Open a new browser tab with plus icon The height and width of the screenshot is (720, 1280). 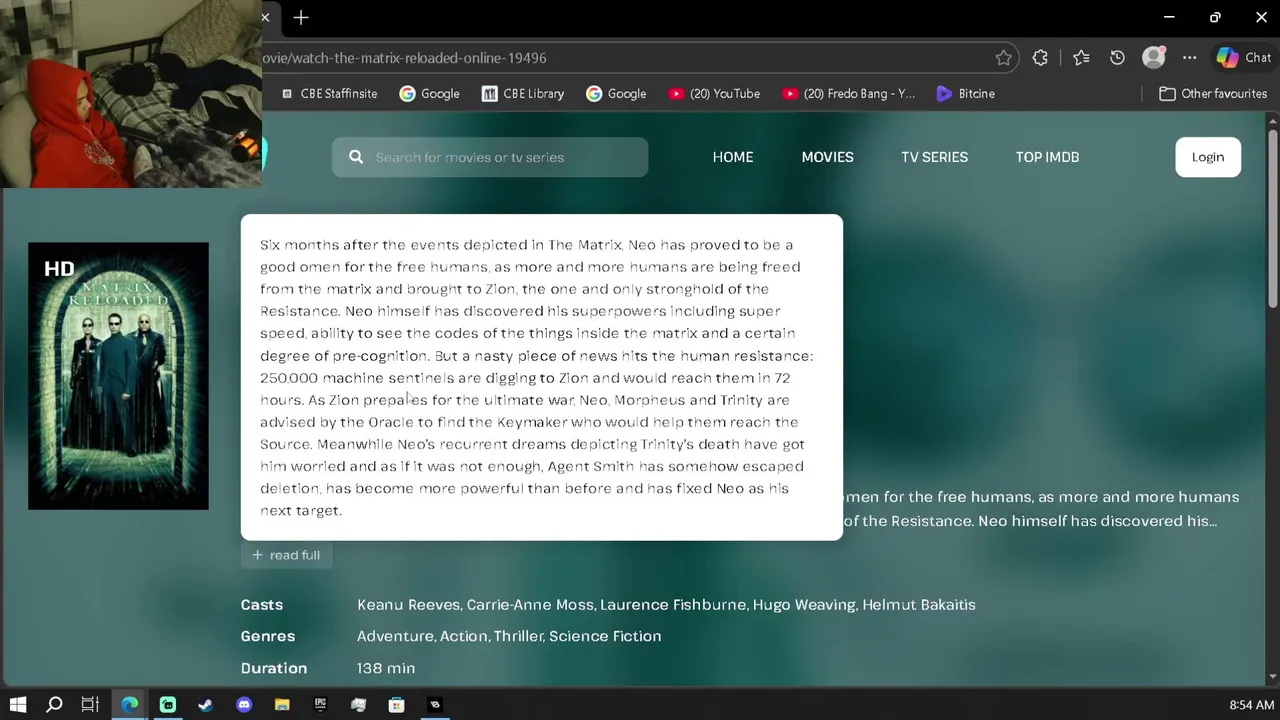(301, 18)
